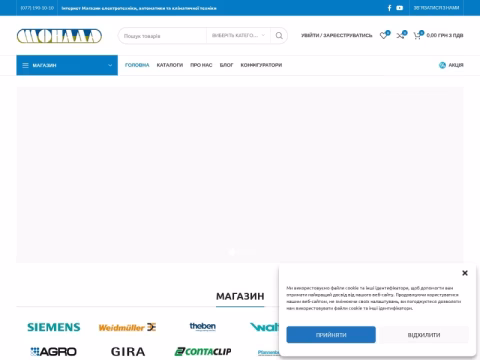Click the product search input field
480x360 pixels.
tap(162, 36)
